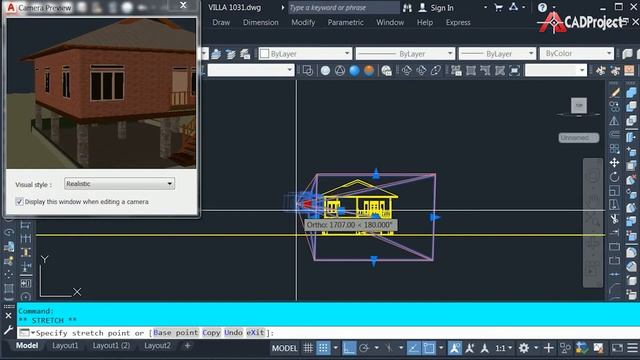640x360 pixels.
Task: Select the Erase tool in Modify toolbar
Action: click(x=615, y=93)
